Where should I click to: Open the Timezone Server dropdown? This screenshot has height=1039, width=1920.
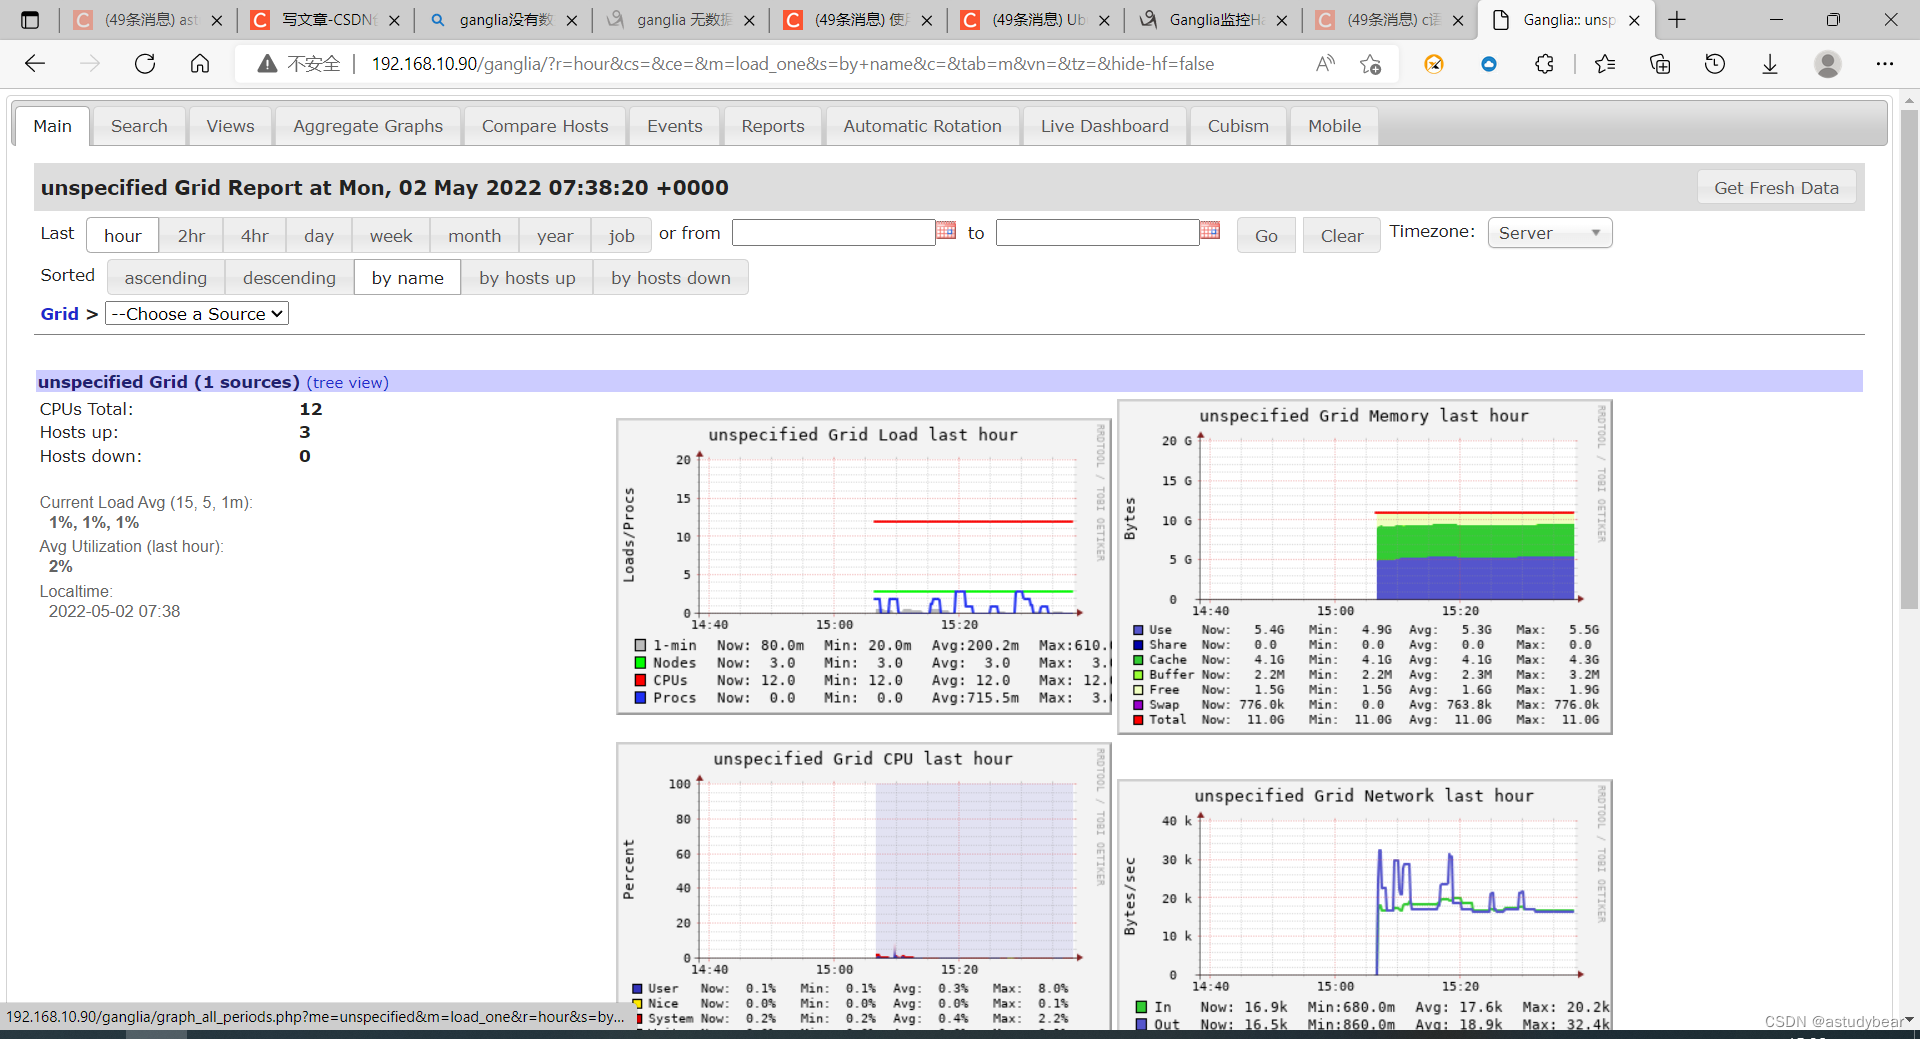coord(1550,233)
